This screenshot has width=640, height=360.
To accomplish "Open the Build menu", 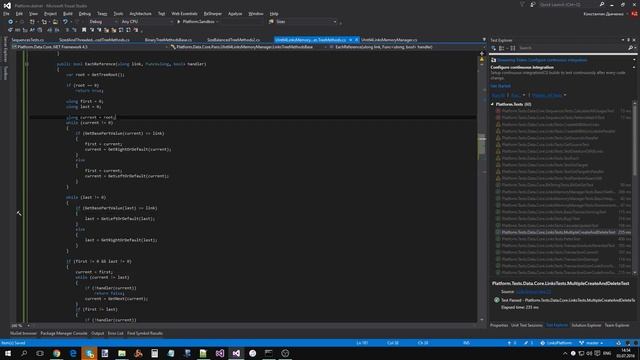I will 68,13.
